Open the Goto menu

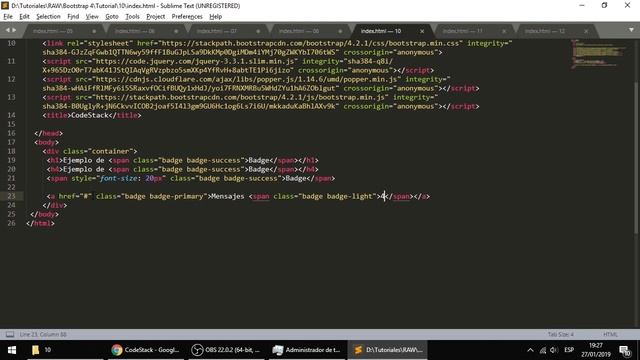[x=111, y=17]
